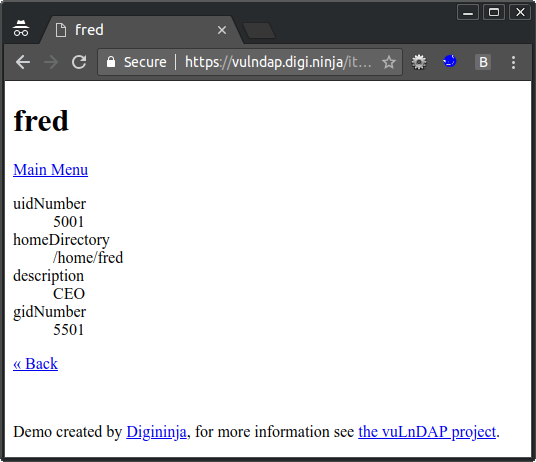This screenshot has width=536, height=462.
Task: Click the browser back arrow
Action: pyautogui.click(x=23, y=62)
